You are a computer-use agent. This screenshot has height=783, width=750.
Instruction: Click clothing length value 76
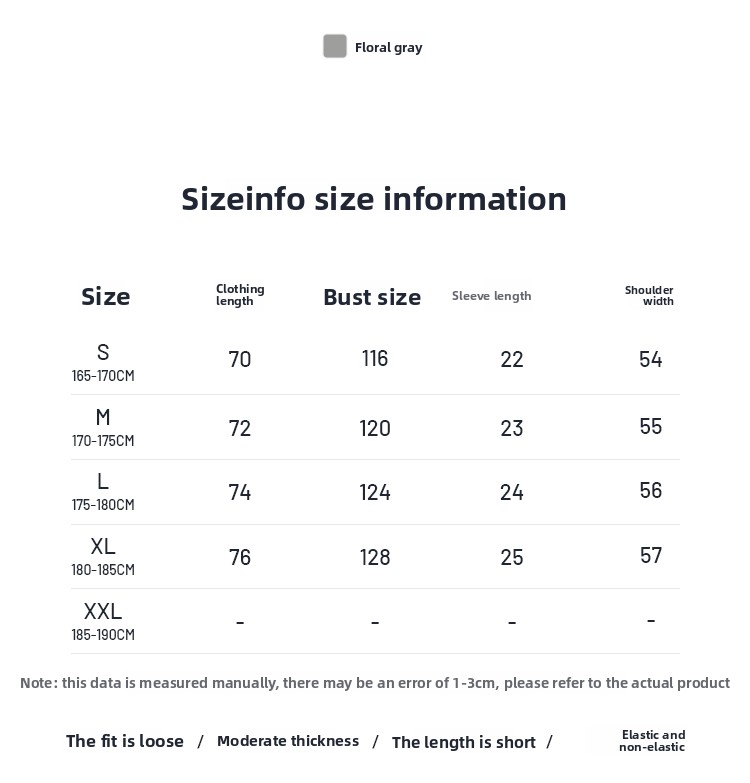(x=240, y=557)
